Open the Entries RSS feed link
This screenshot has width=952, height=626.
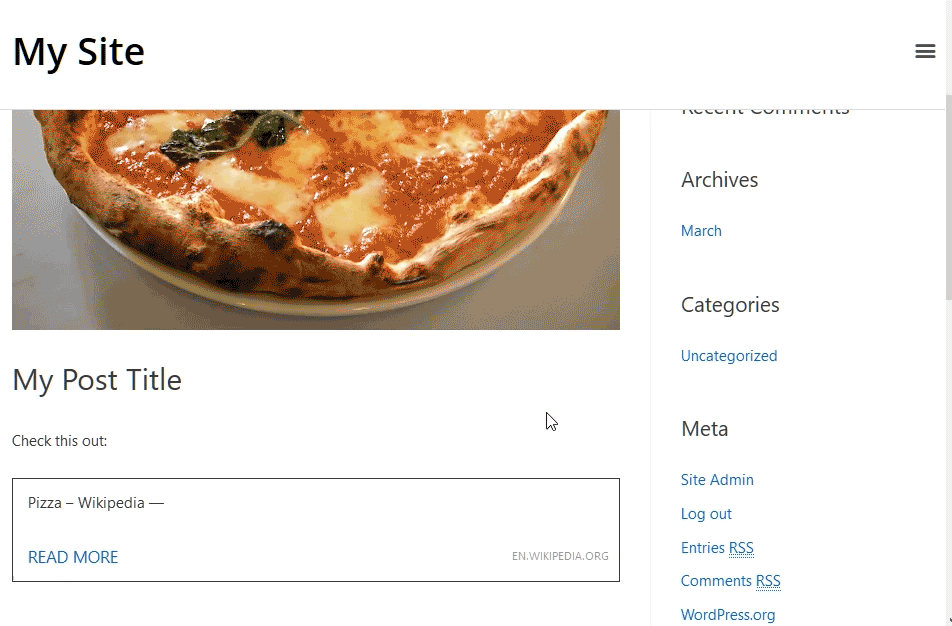[717, 548]
